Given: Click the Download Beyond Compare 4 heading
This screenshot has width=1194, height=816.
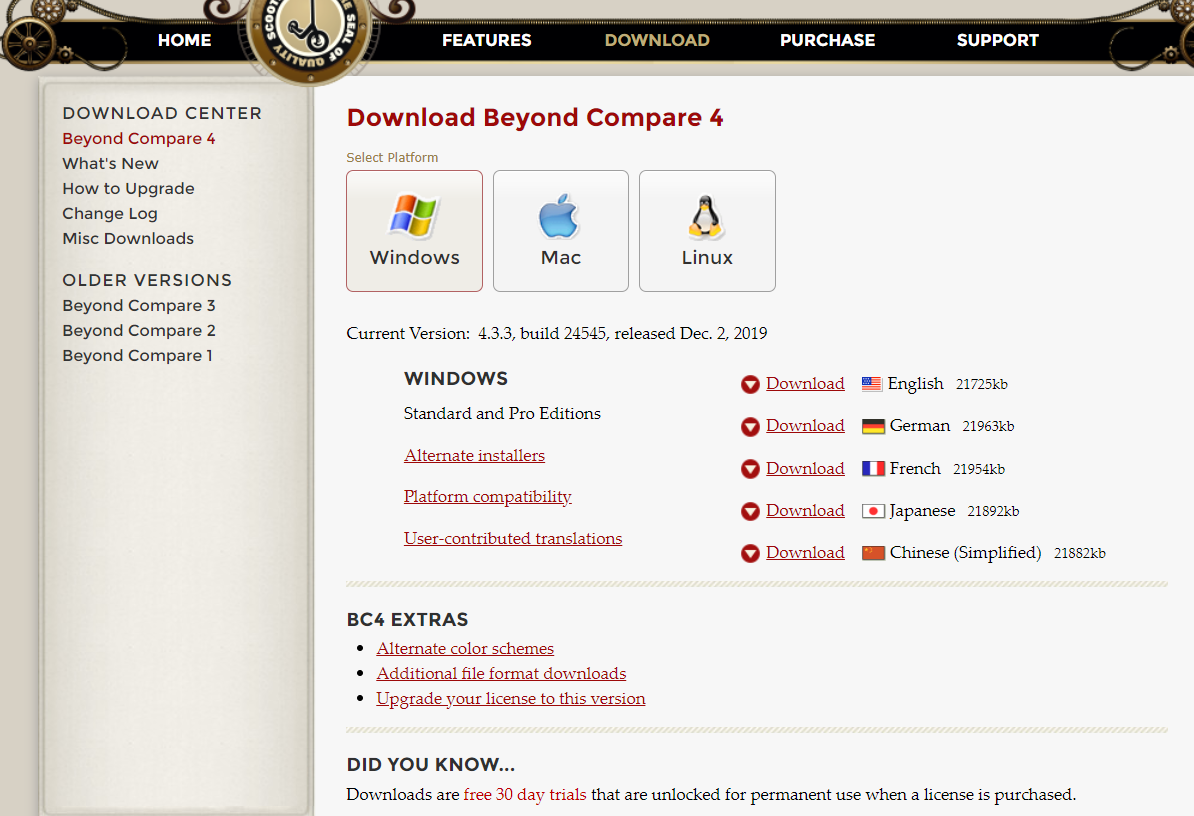Looking at the screenshot, I should [535, 117].
